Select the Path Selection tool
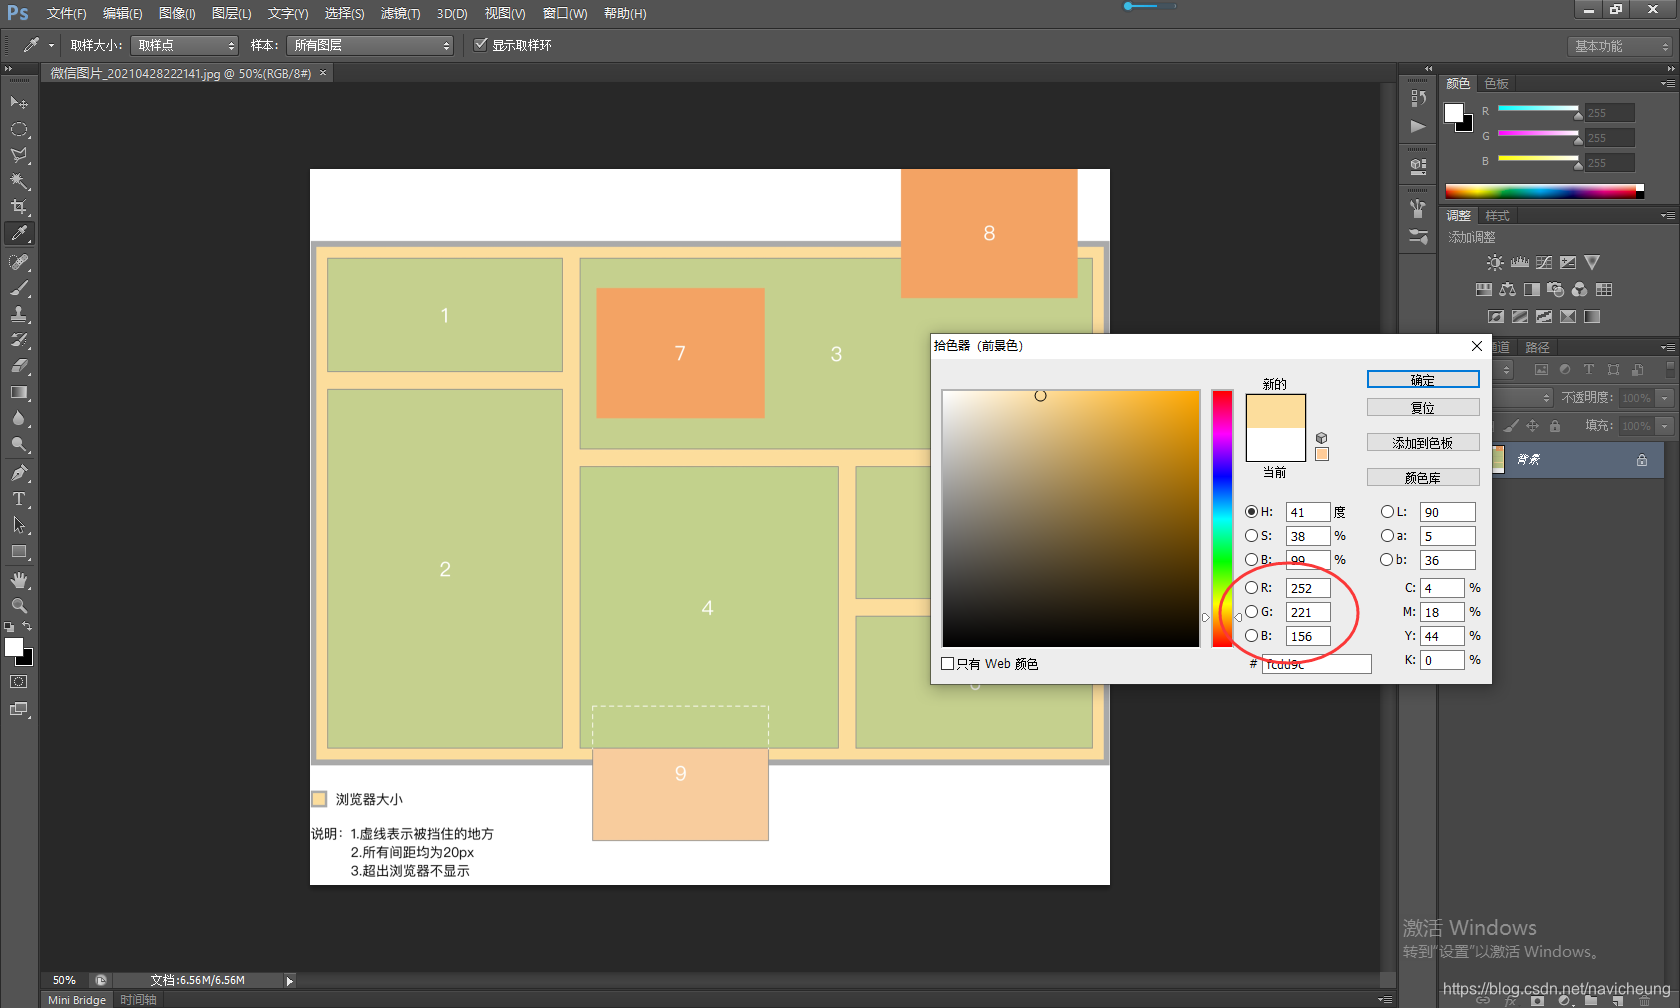The image size is (1680, 1008). (x=19, y=525)
